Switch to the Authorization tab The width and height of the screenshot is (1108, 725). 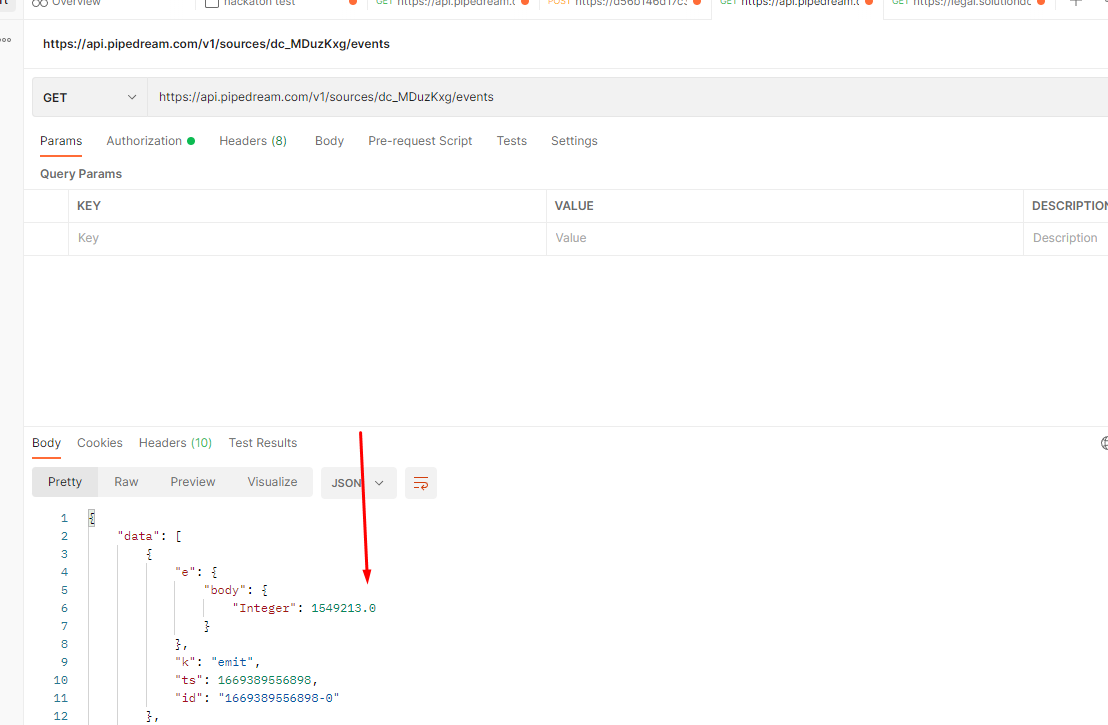point(151,141)
